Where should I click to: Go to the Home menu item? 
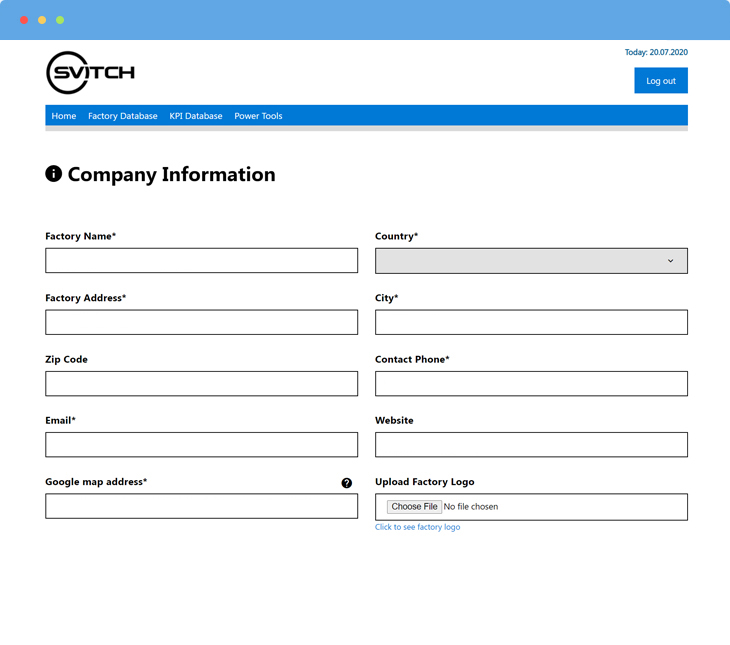64,116
